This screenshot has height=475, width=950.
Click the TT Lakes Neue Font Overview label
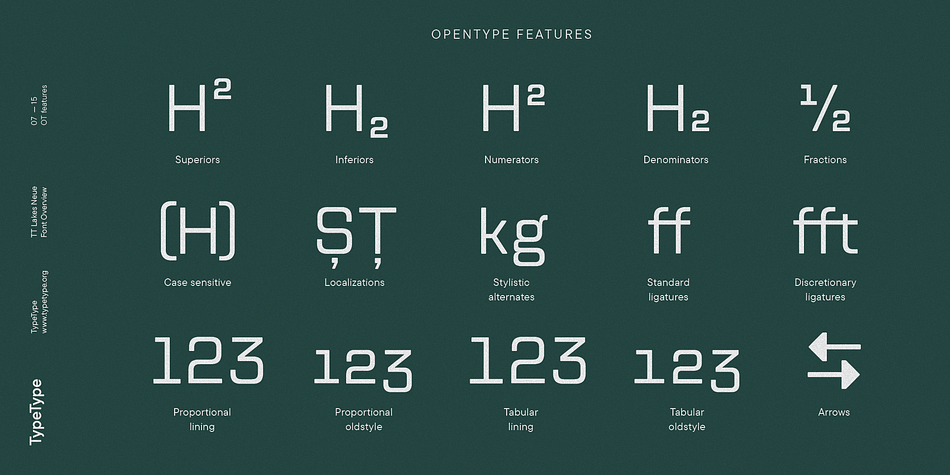pos(39,211)
